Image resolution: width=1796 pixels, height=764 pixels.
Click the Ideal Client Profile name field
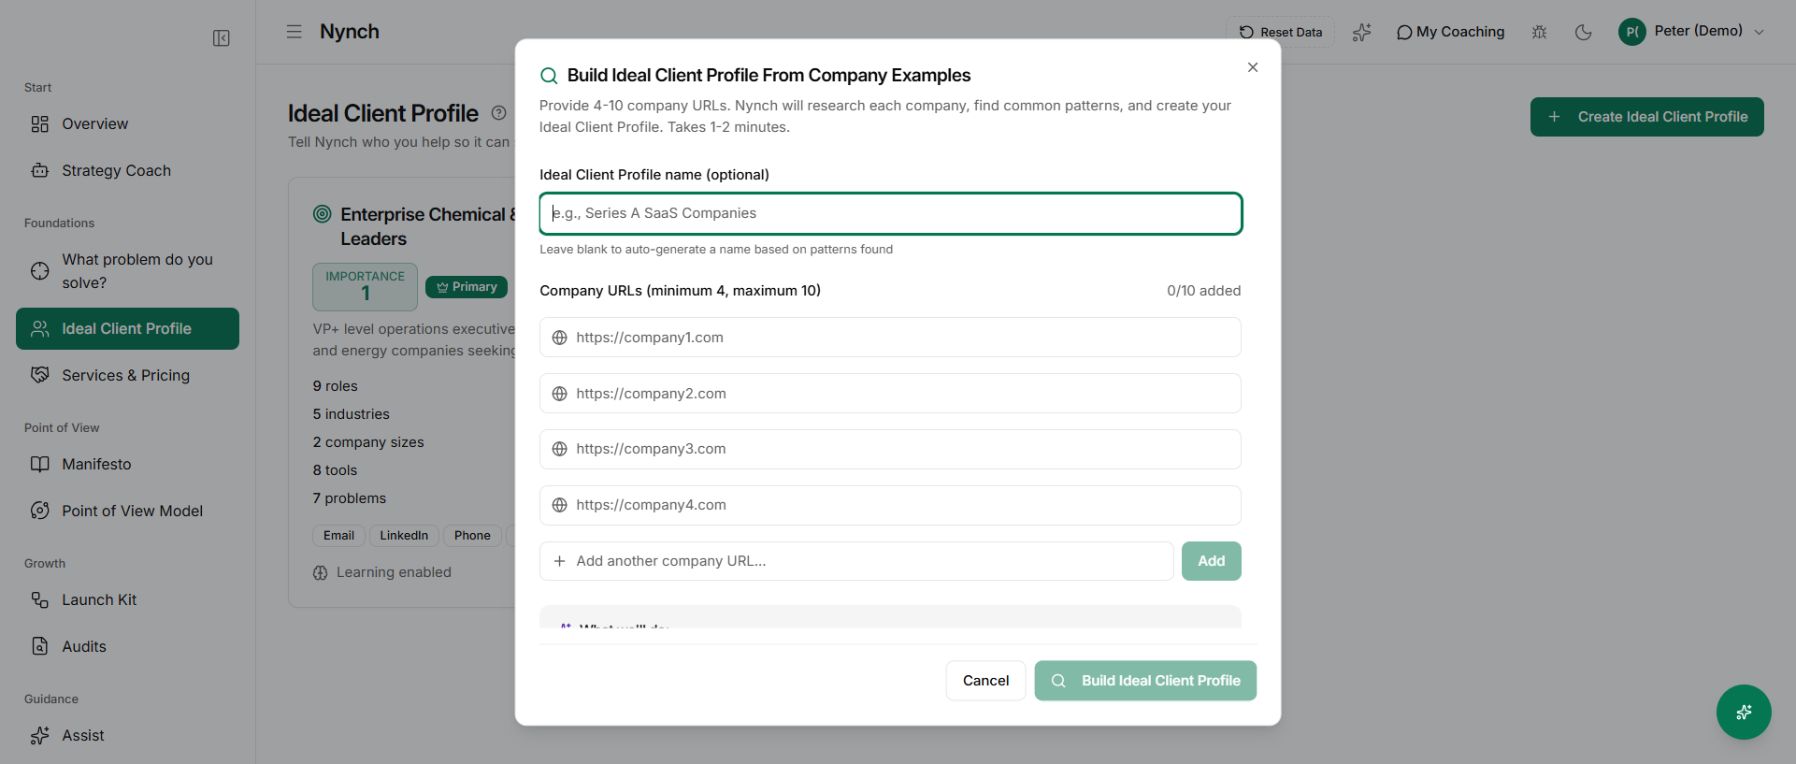(x=890, y=213)
